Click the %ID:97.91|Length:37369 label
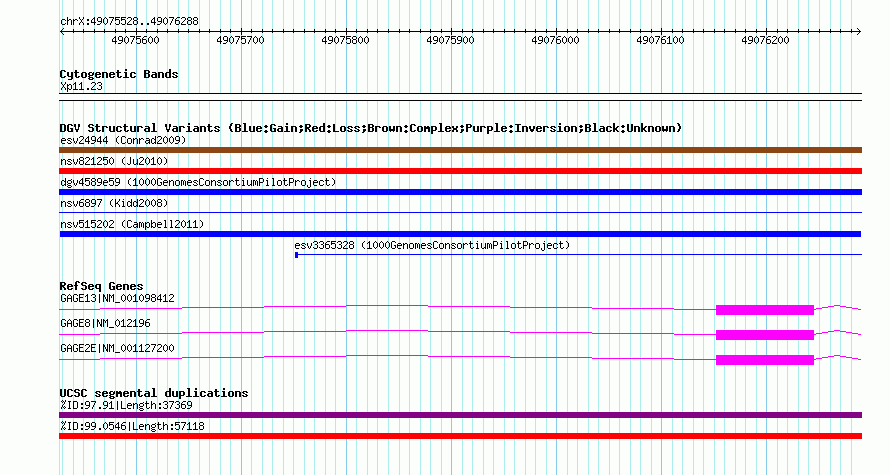The image size is (890, 475). 127,405
